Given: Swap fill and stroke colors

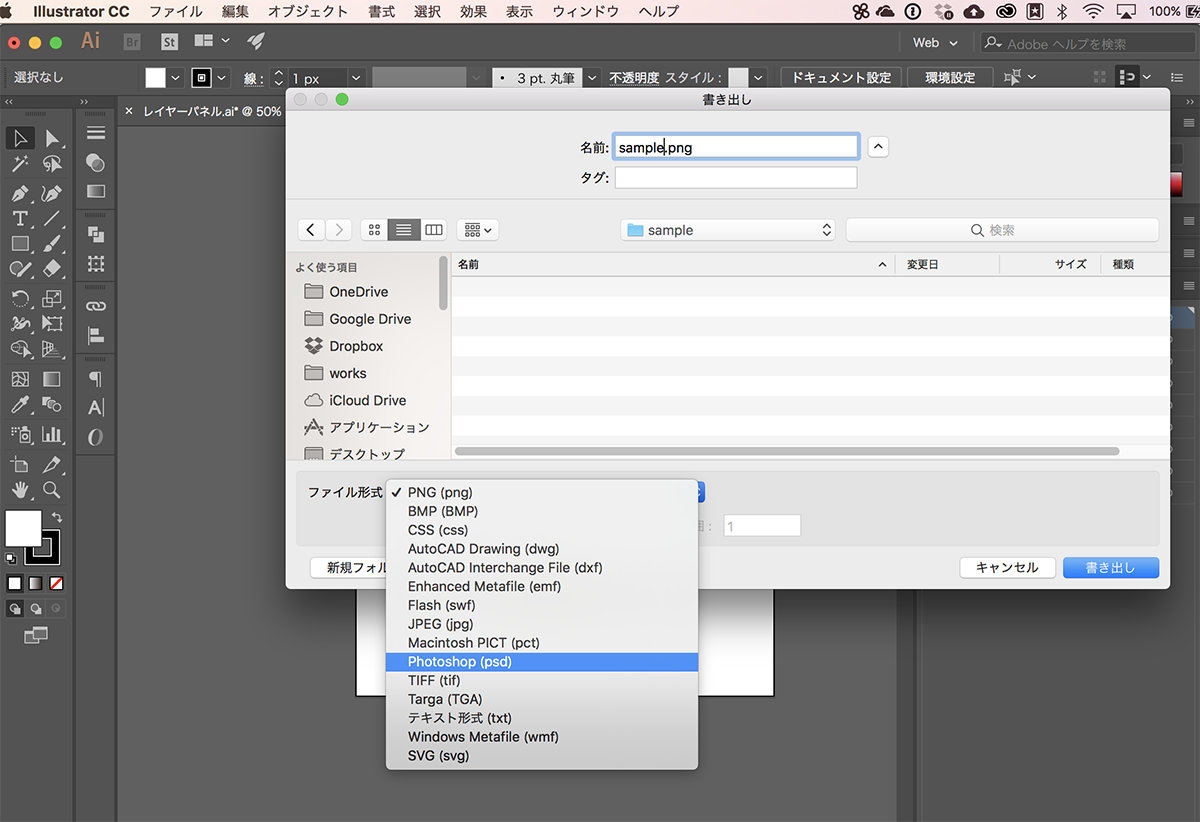Looking at the screenshot, I should click(57, 517).
